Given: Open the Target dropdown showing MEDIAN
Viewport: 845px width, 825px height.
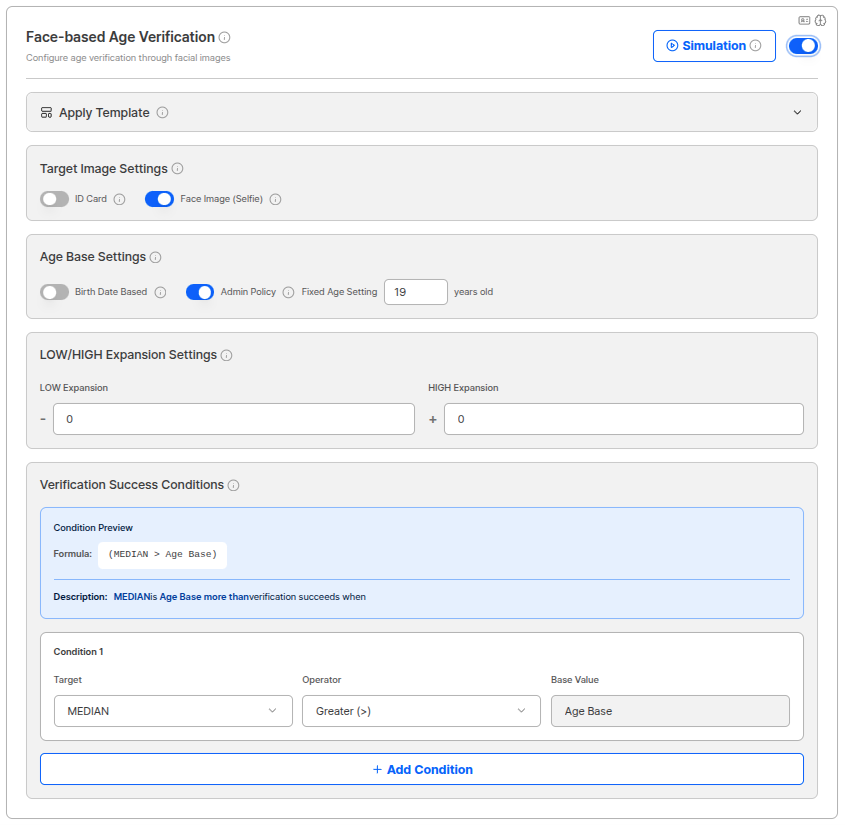Looking at the screenshot, I should click(172, 710).
